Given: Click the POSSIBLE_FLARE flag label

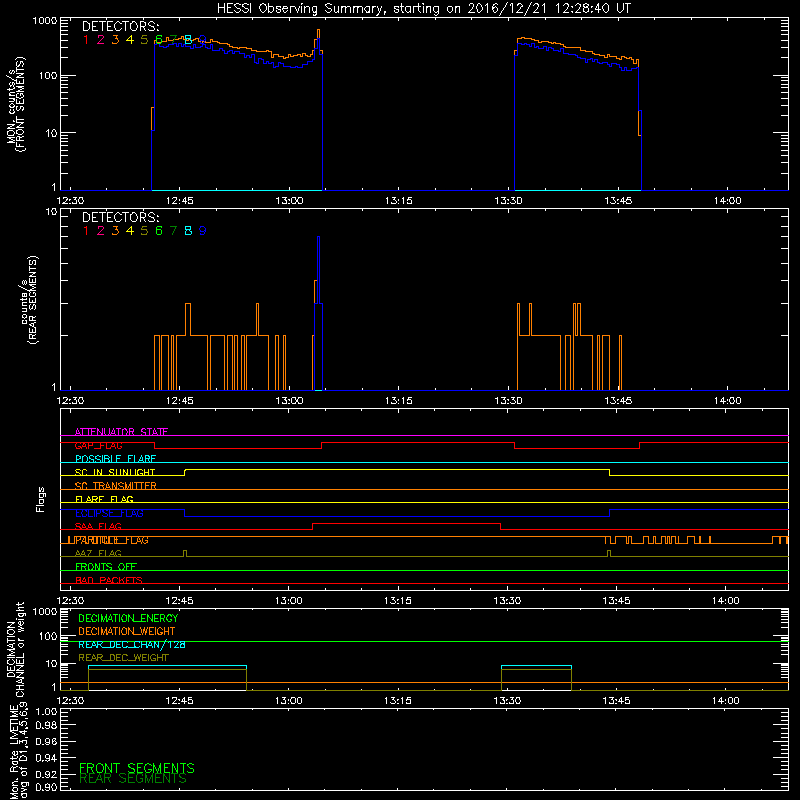Looking at the screenshot, I should click(115, 459).
